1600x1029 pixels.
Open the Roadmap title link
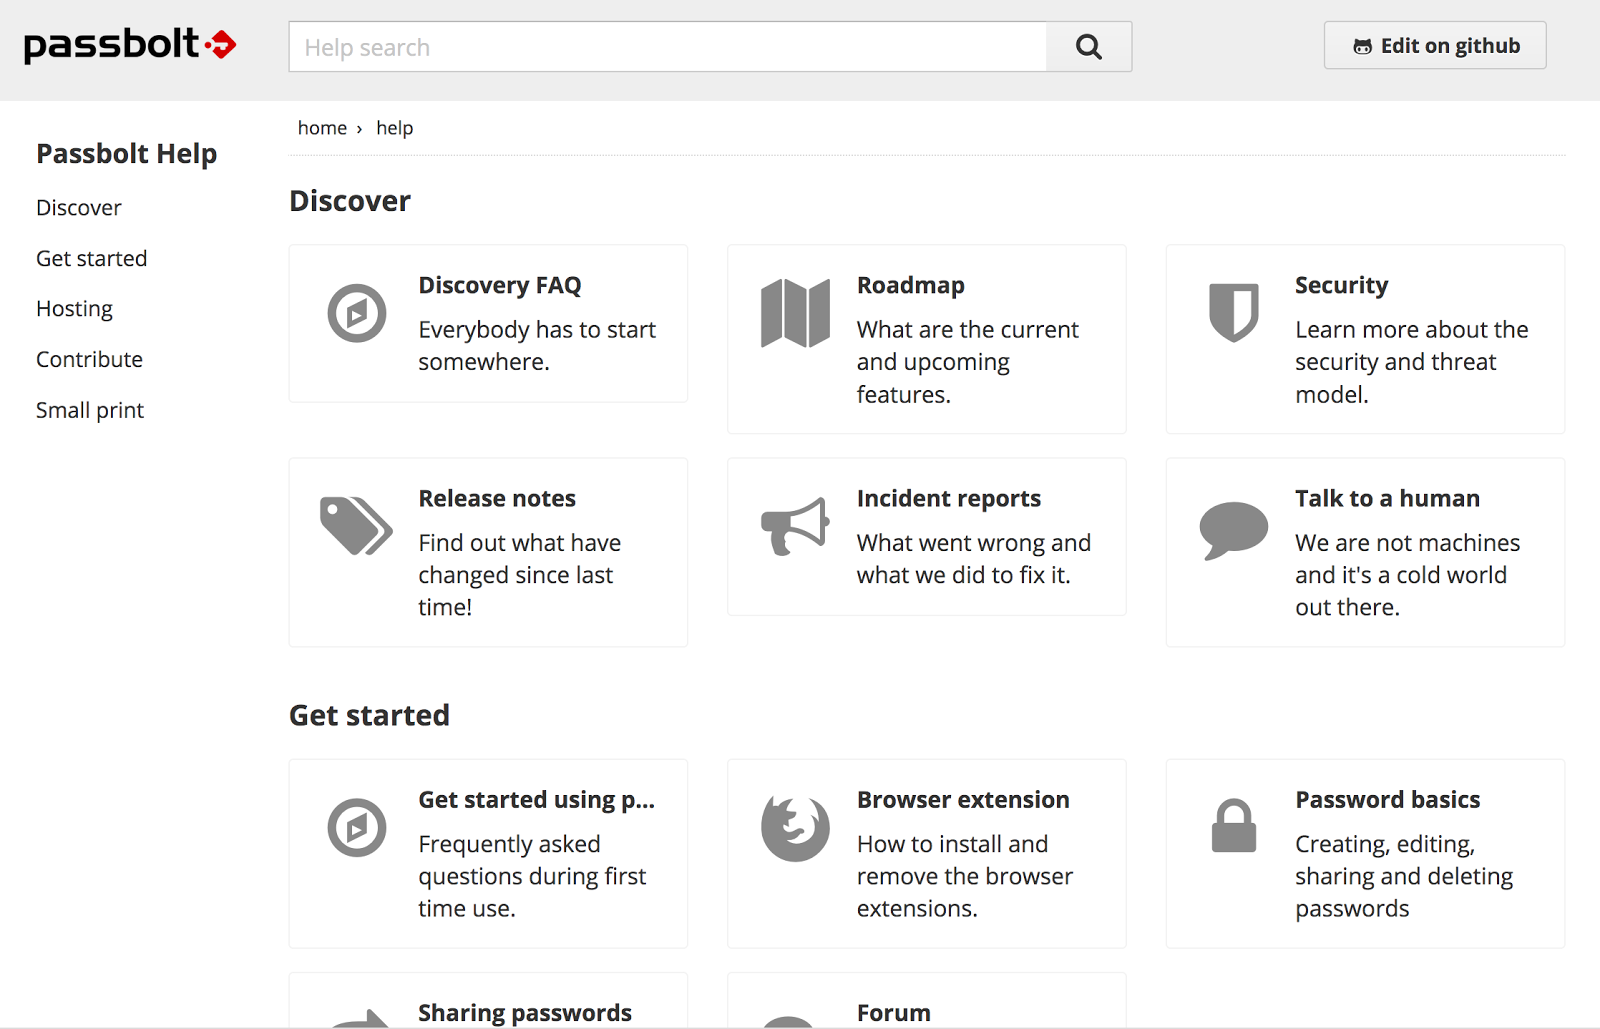[911, 286]
